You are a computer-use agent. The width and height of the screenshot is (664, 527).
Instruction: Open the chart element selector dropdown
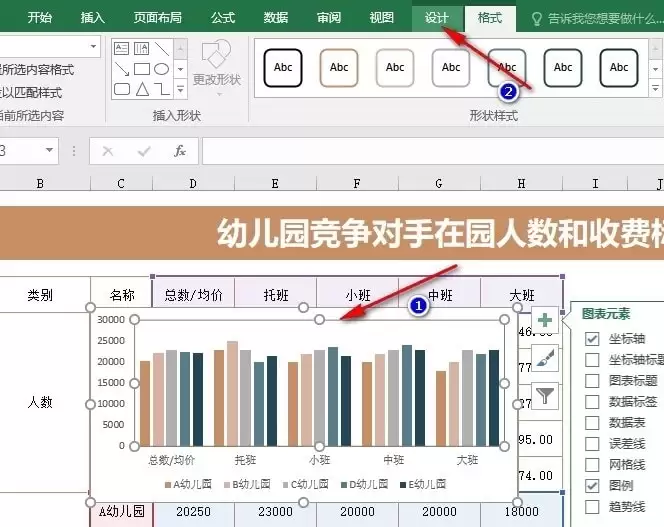(94, 46)
